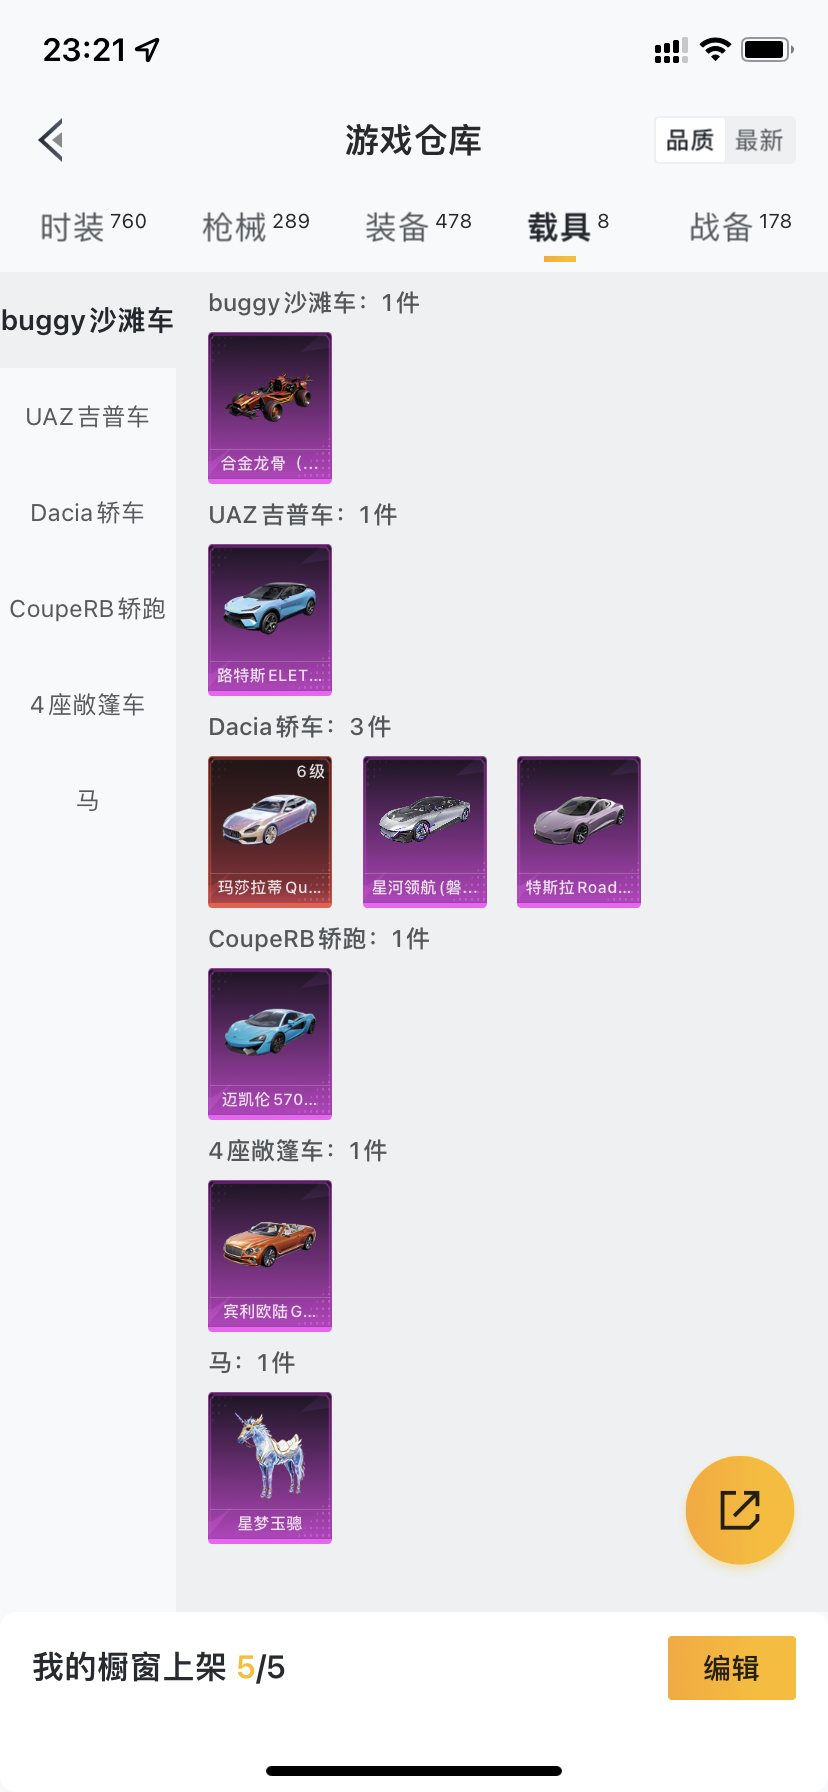Select UAZ吉普车 in sidebar
This screenshot has width=828, height=1792.
[x=88, y=416]
